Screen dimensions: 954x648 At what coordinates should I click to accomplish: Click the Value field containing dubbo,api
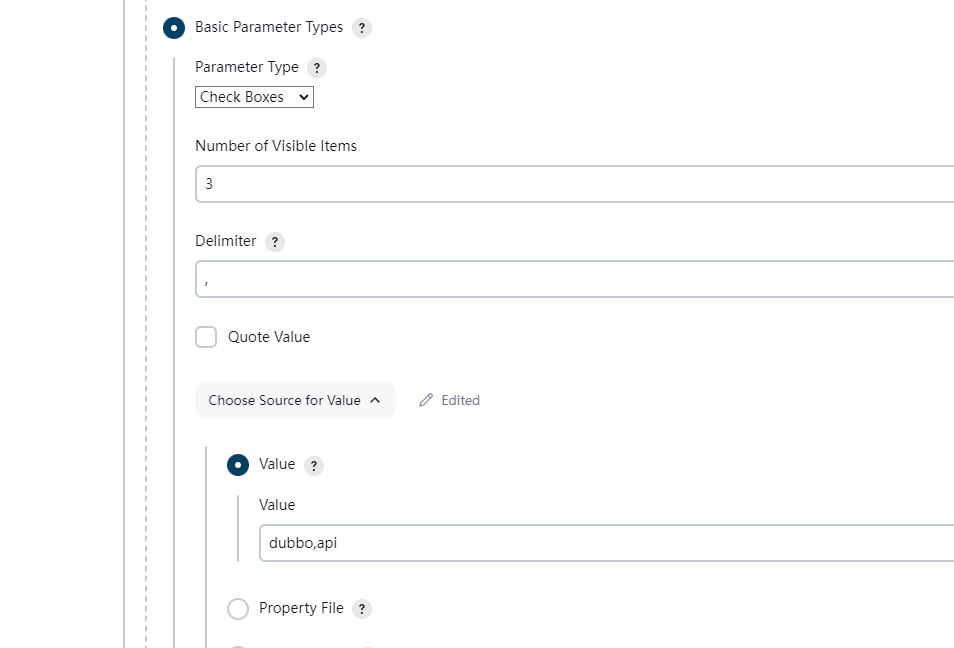pyautogui.click(x=607, y=543)
